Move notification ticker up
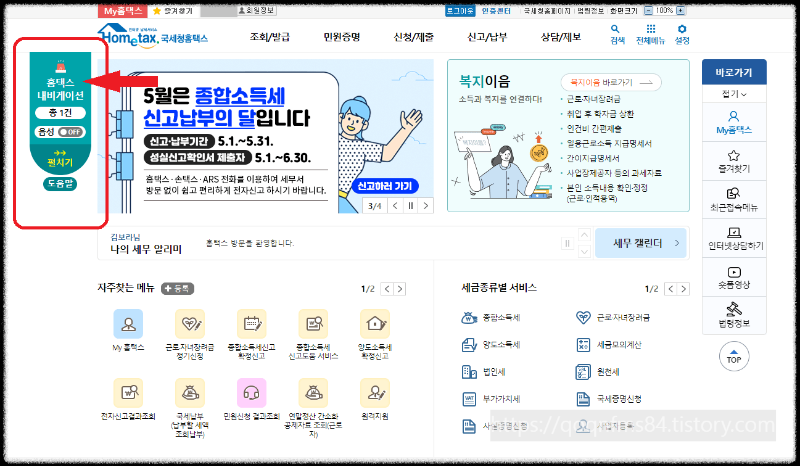This screenshot has height=466, width=800. 585,235
